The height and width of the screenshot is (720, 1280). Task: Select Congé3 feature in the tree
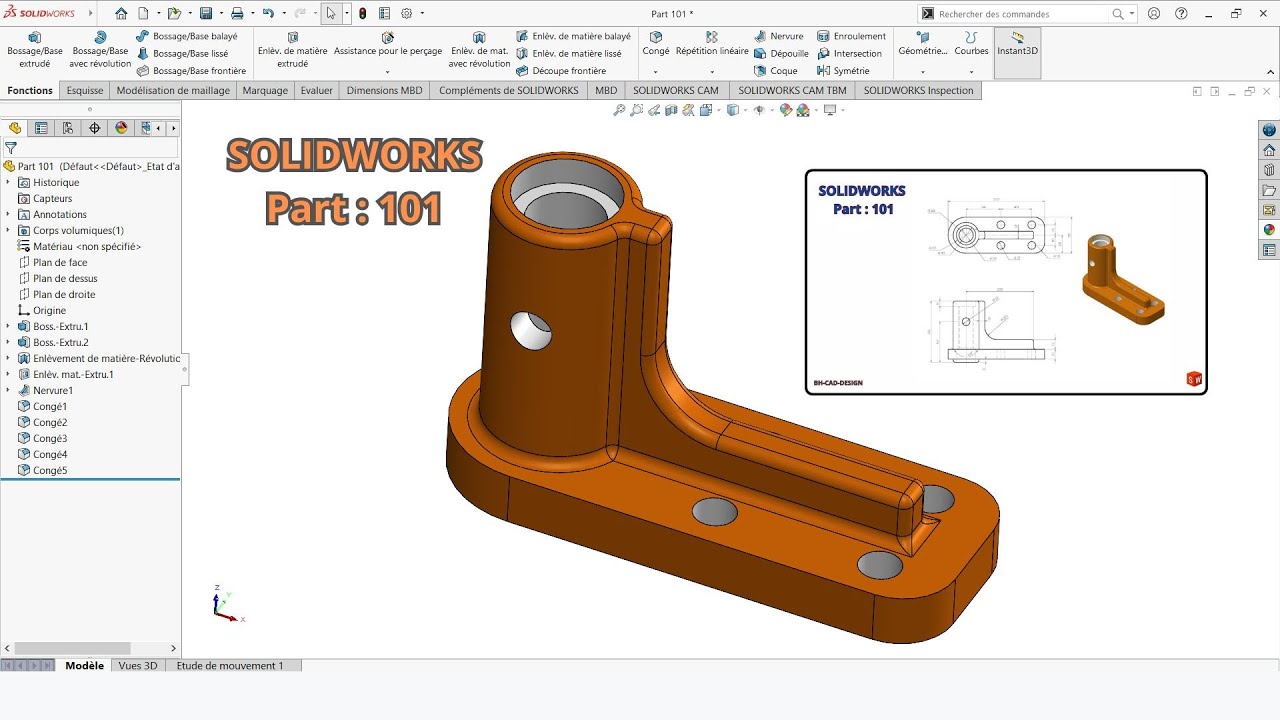[x=50, y=438]
